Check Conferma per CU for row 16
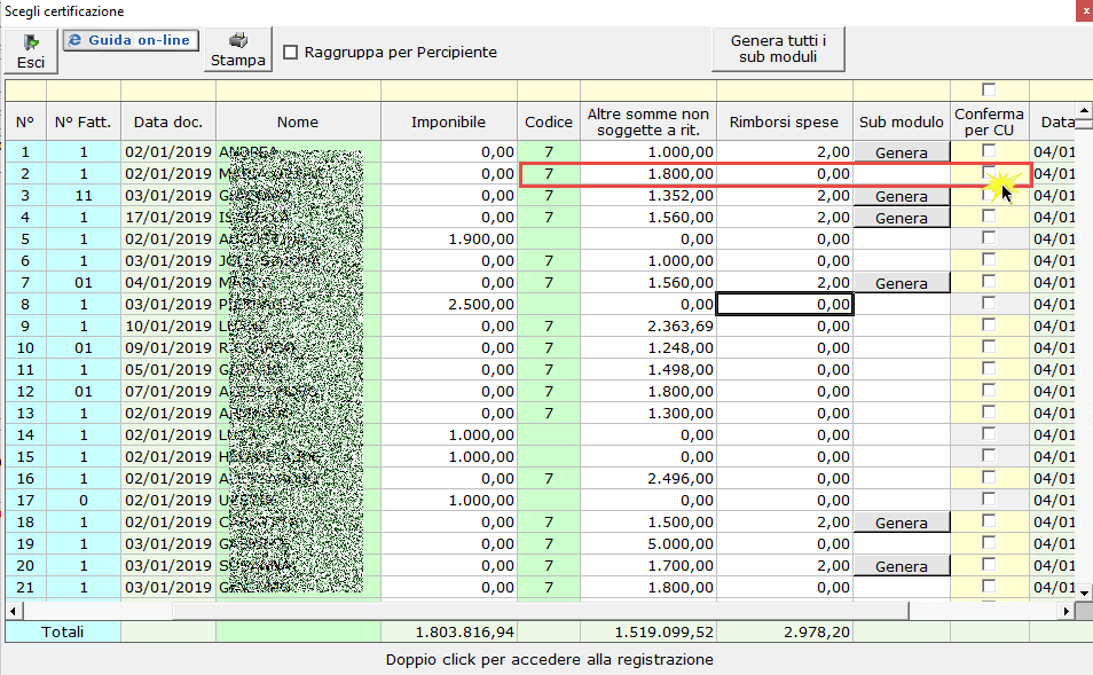 (988, 476)
